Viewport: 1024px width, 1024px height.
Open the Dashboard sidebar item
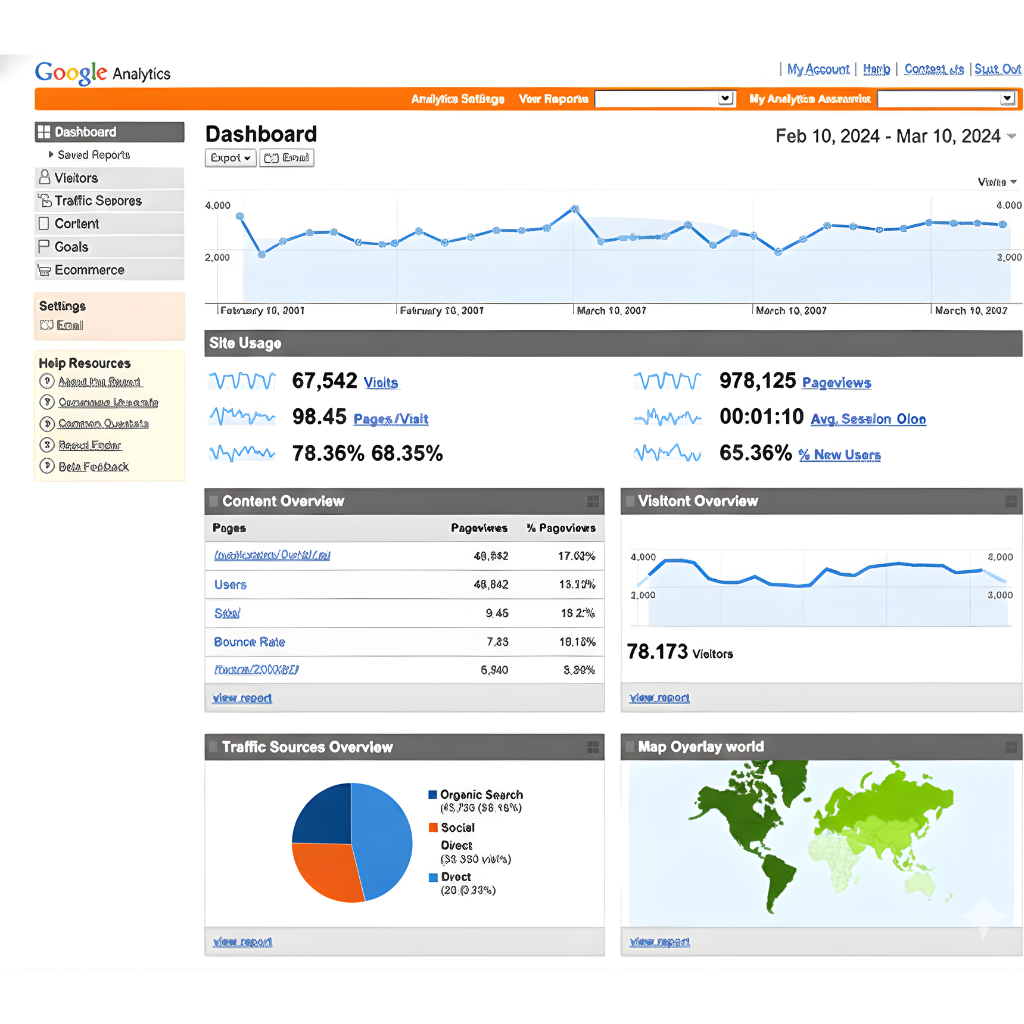coord(109,132)
